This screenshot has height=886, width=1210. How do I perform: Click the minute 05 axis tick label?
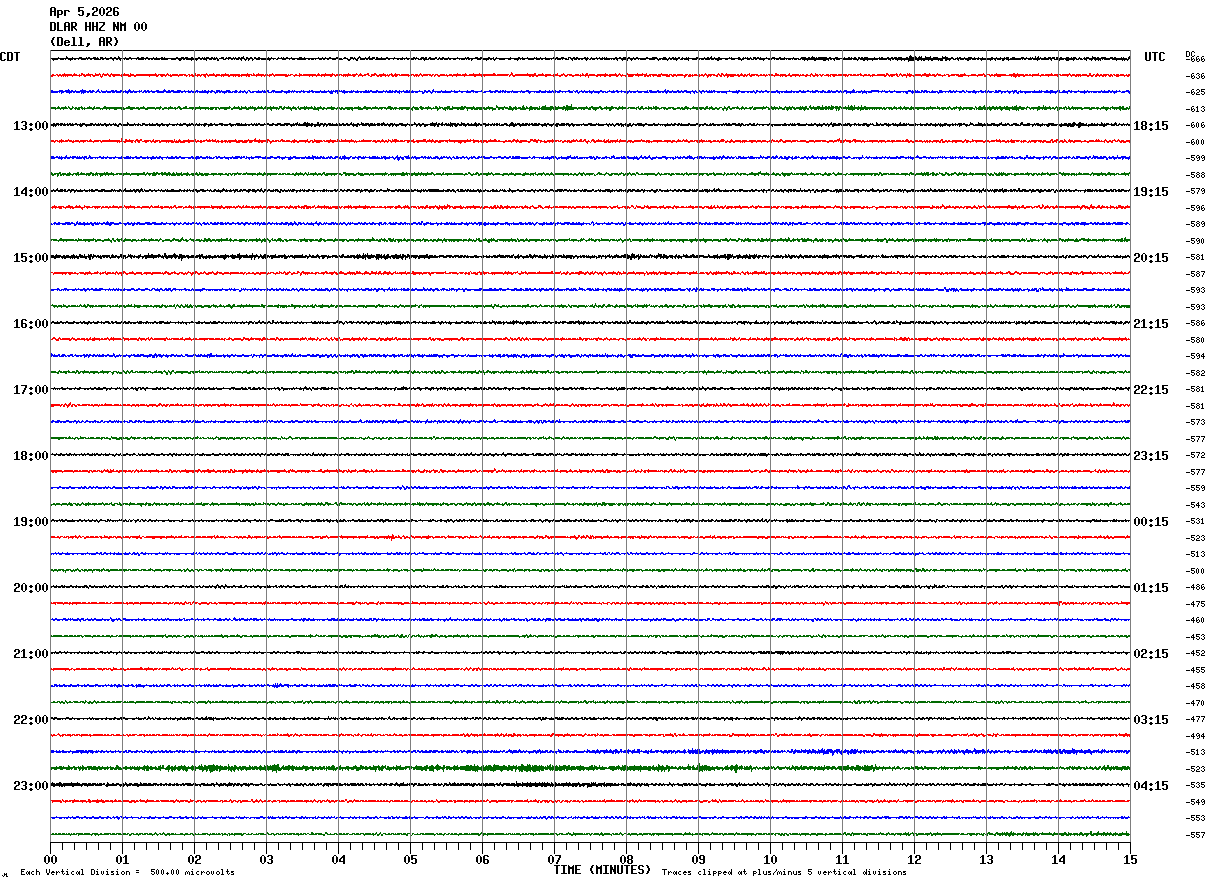pos(410,859)
